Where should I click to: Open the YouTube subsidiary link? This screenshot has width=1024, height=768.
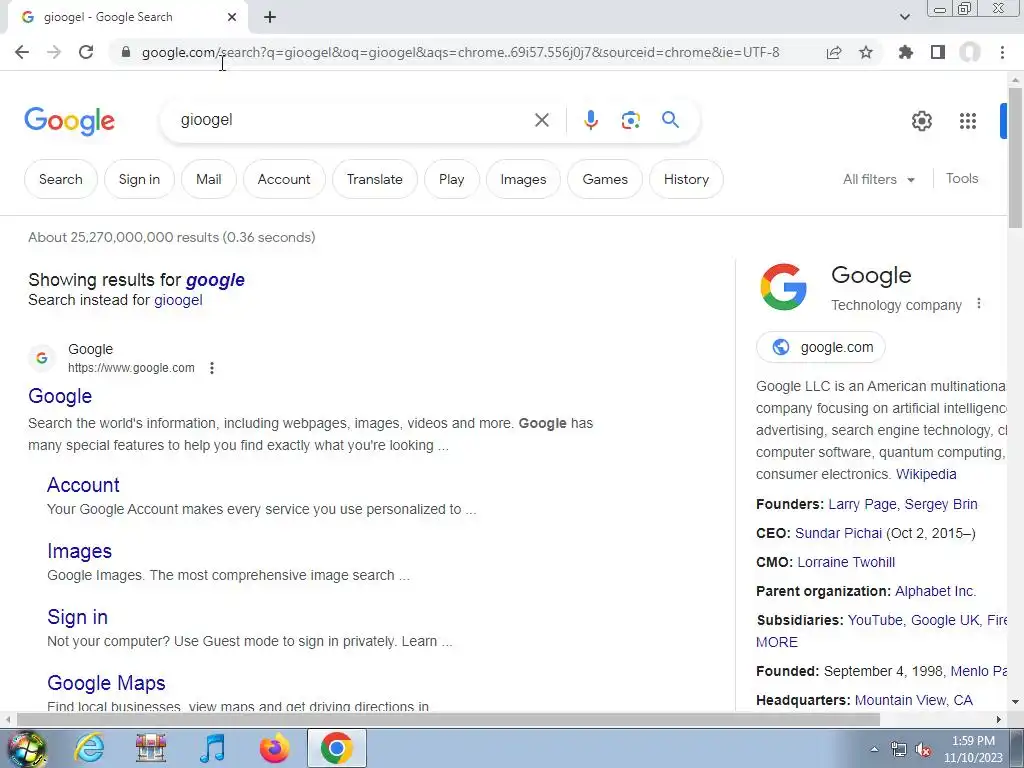click(875, 620)
